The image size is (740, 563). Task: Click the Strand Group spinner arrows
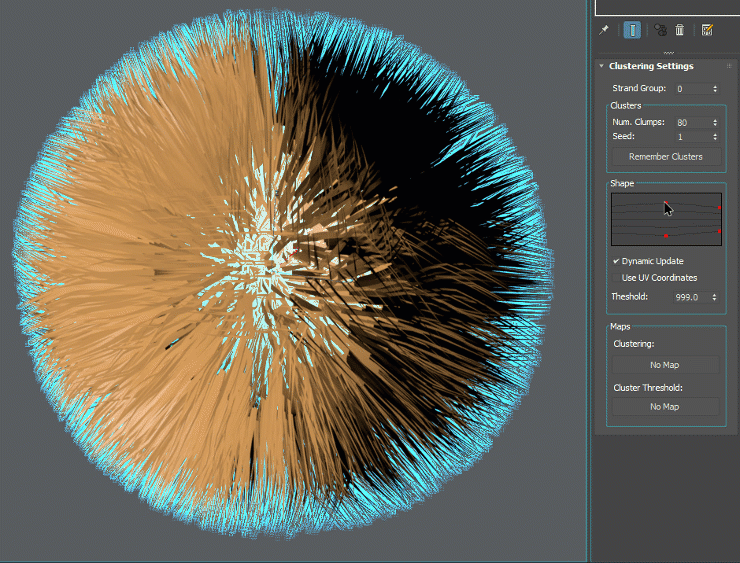pyautogui.click(x=715, y=89)
